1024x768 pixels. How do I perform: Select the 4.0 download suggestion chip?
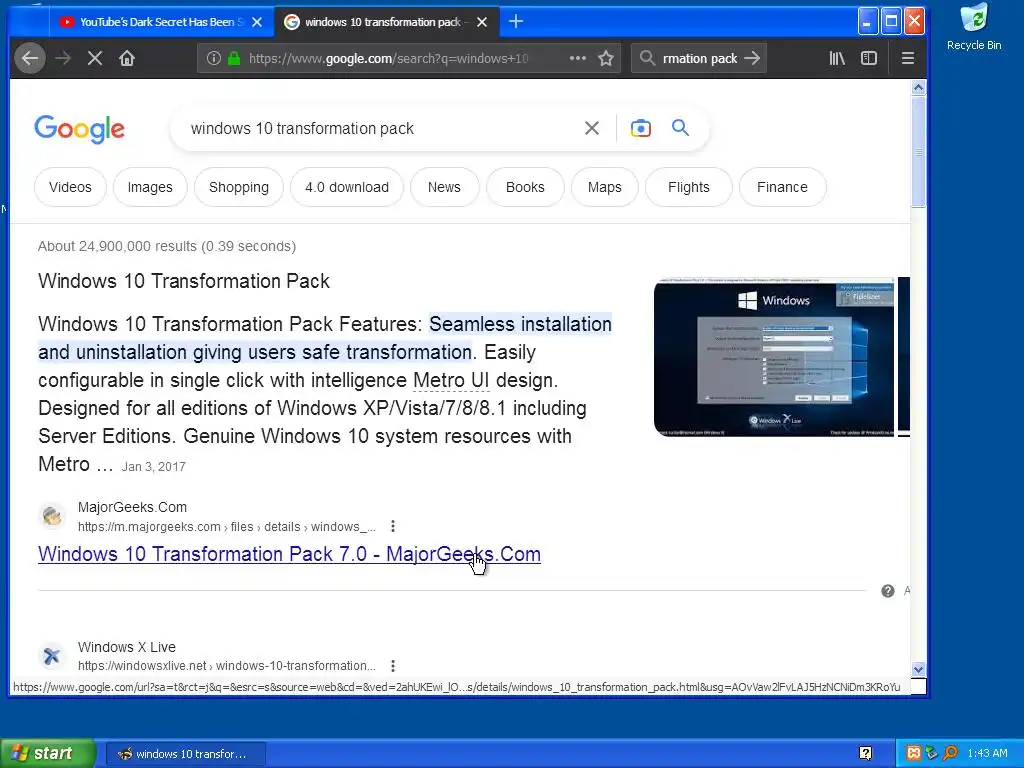347,187
